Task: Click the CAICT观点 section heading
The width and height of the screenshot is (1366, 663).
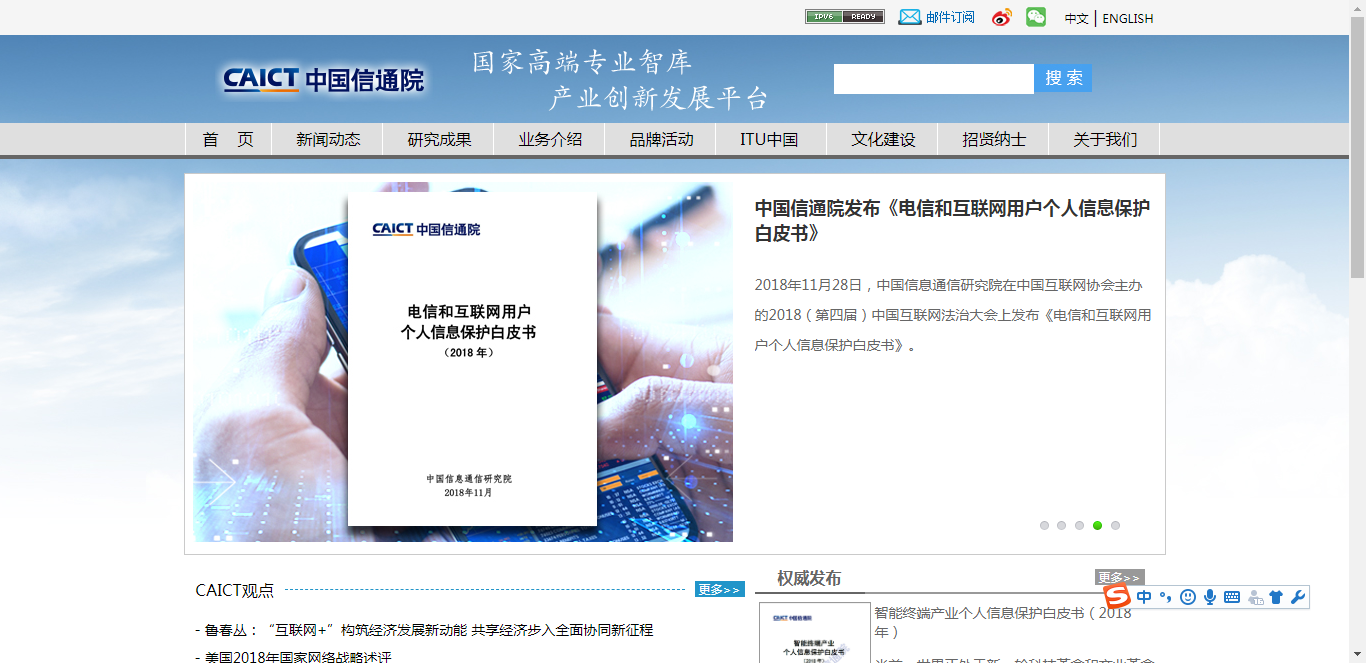Action: click(x=235, y=590)
